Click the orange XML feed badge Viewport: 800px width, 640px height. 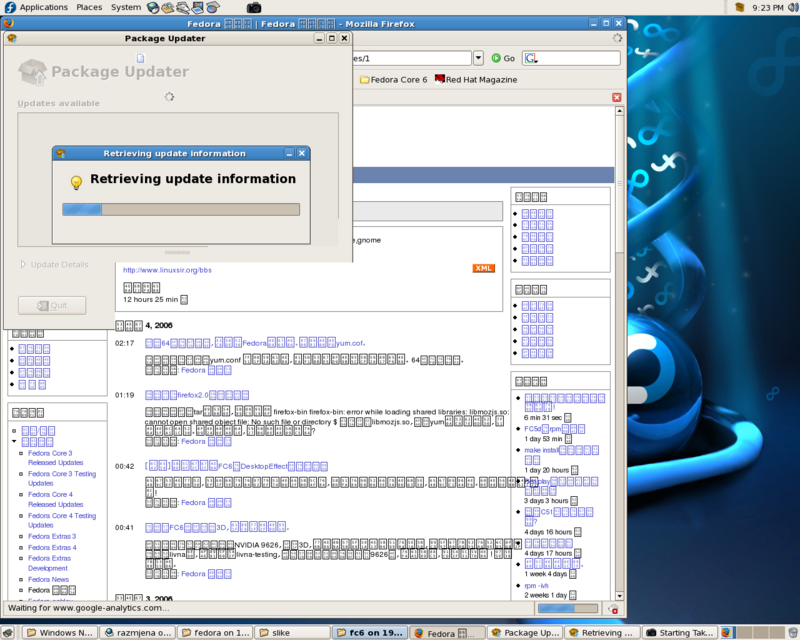pyautogui.click(x=483, y=268)
